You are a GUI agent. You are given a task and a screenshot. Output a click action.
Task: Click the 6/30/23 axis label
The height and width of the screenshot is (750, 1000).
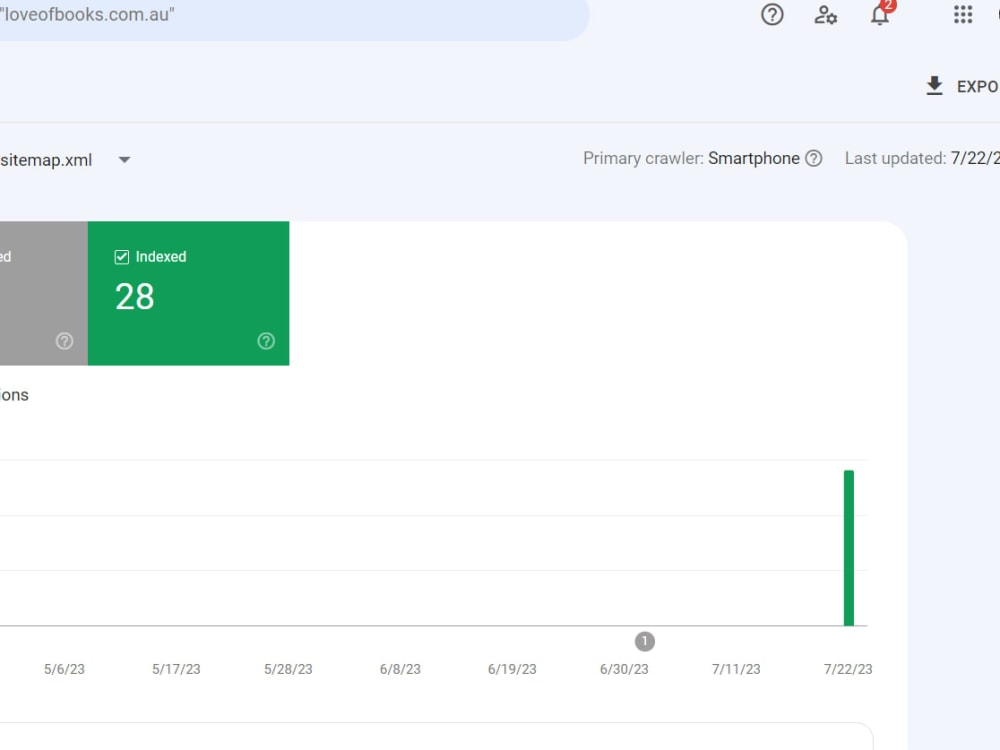click(x=624, y=669)
